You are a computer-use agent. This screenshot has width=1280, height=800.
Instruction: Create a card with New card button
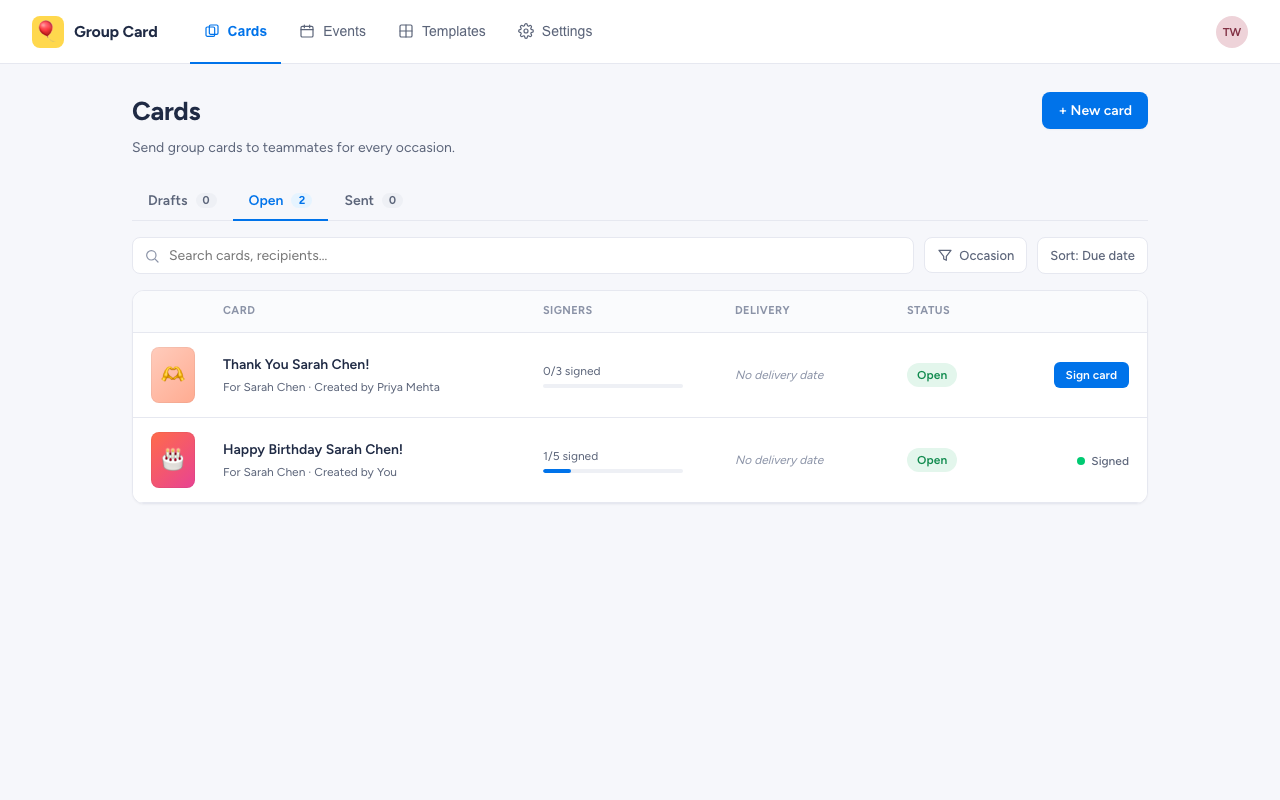tap(1095, 110)
